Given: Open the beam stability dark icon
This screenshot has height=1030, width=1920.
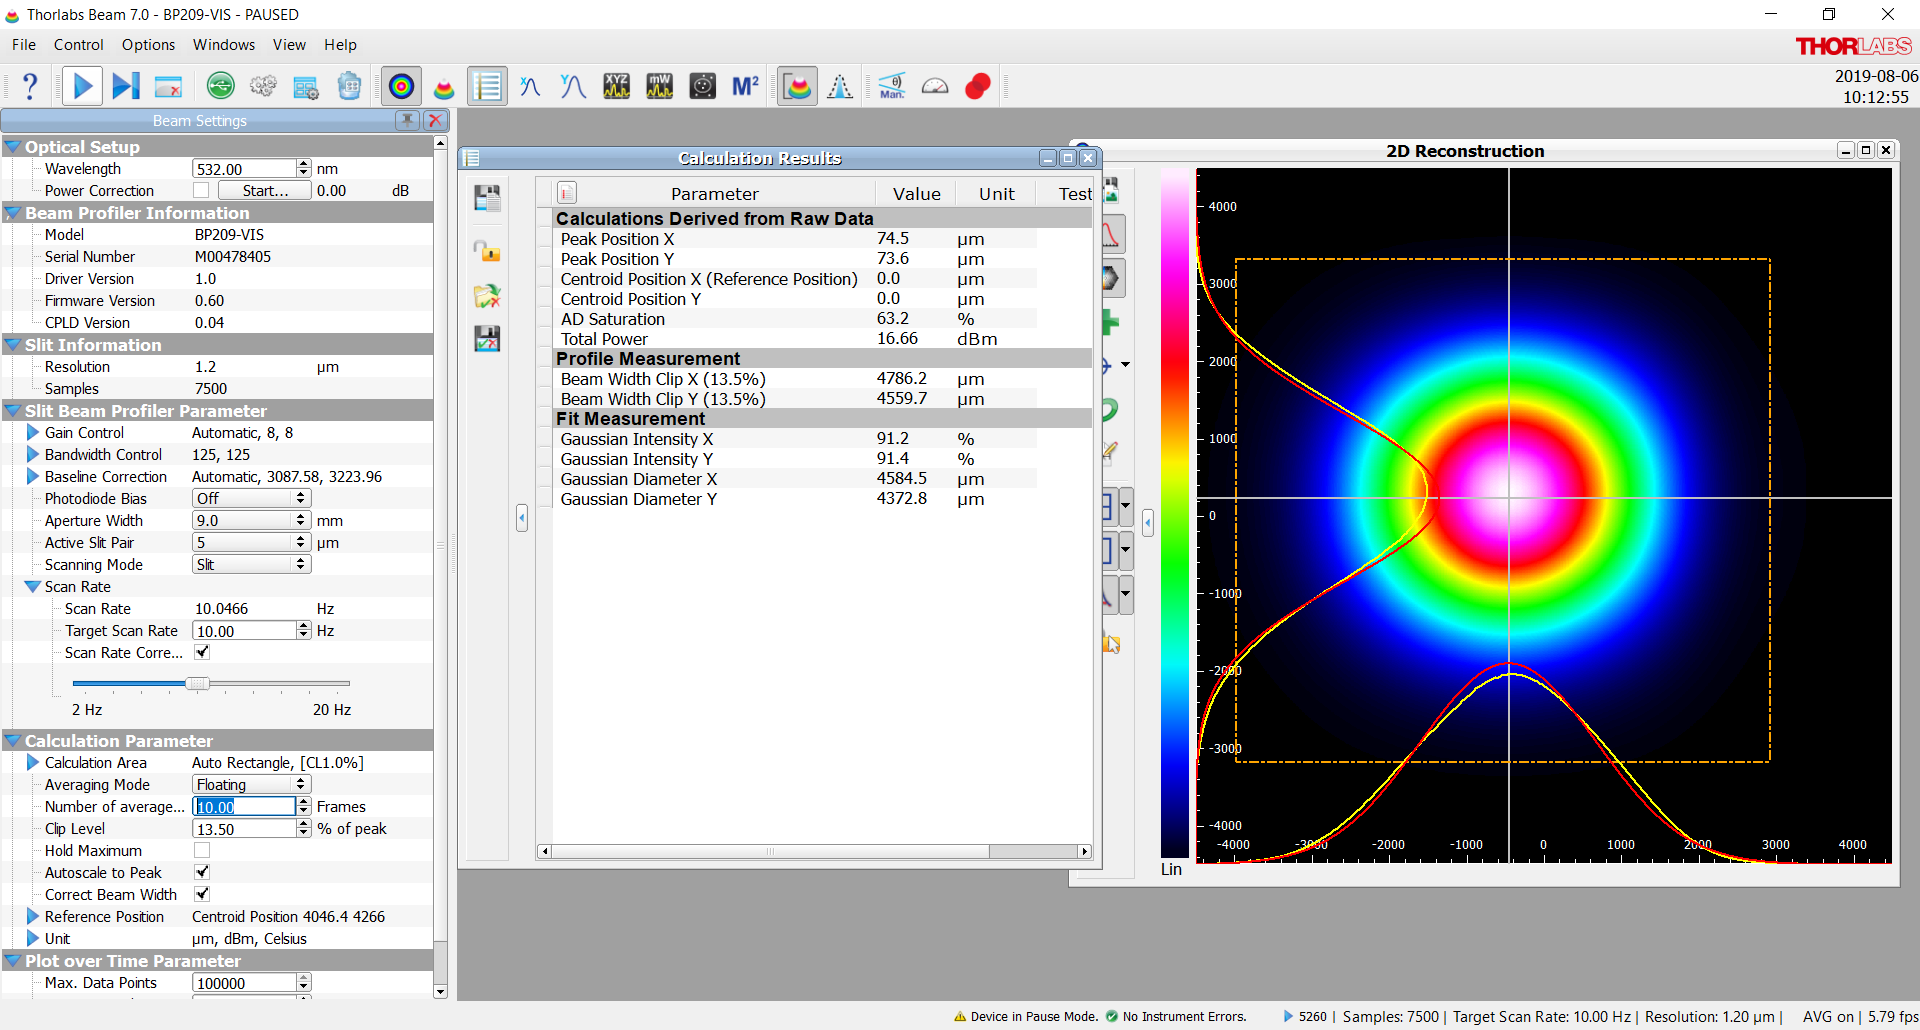Looking at the screenshot, I should pos(703,87).
